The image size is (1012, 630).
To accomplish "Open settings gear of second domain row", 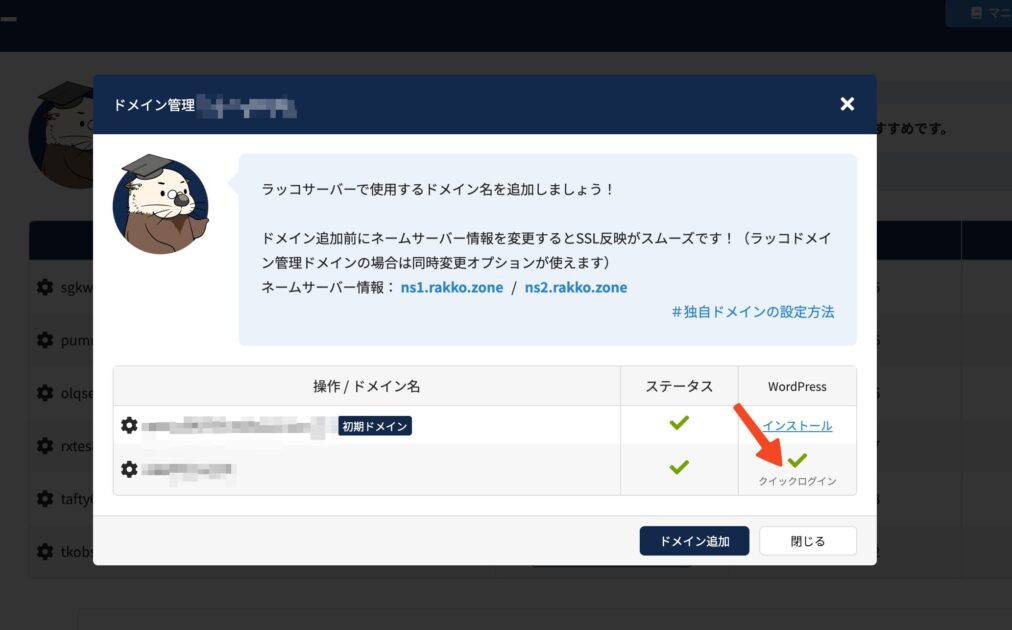I will 129,469.
